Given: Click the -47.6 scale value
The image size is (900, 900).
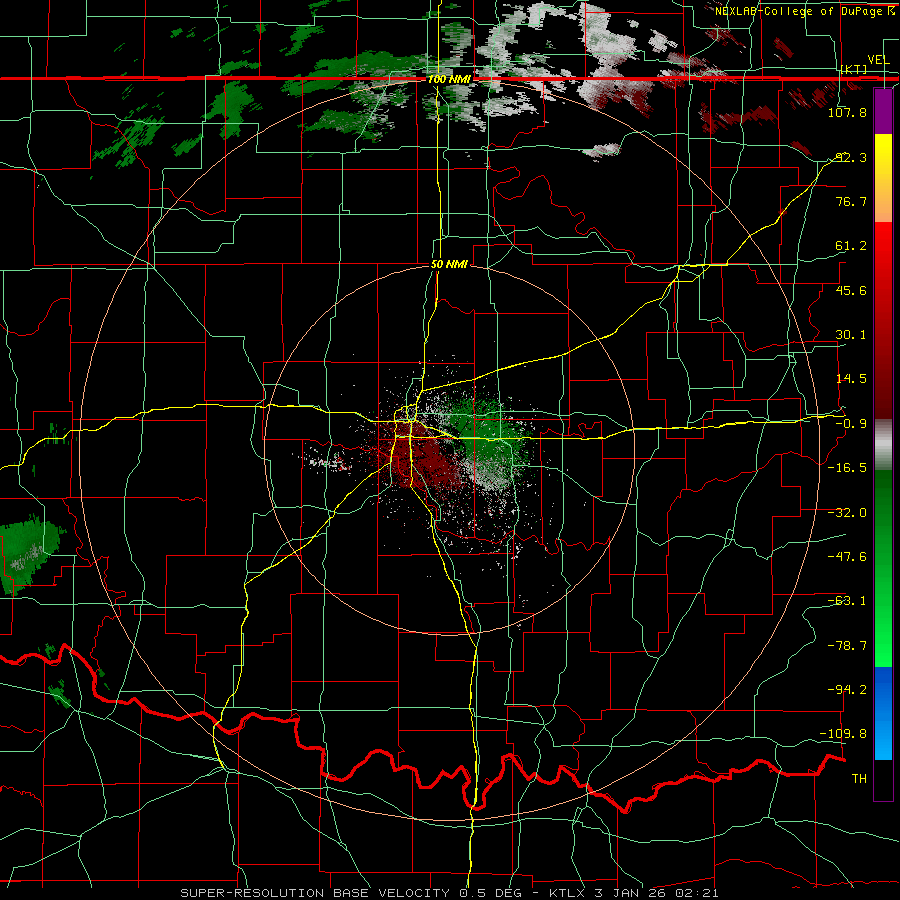Looking at the screenshot, I should click(x=847, y=557).
